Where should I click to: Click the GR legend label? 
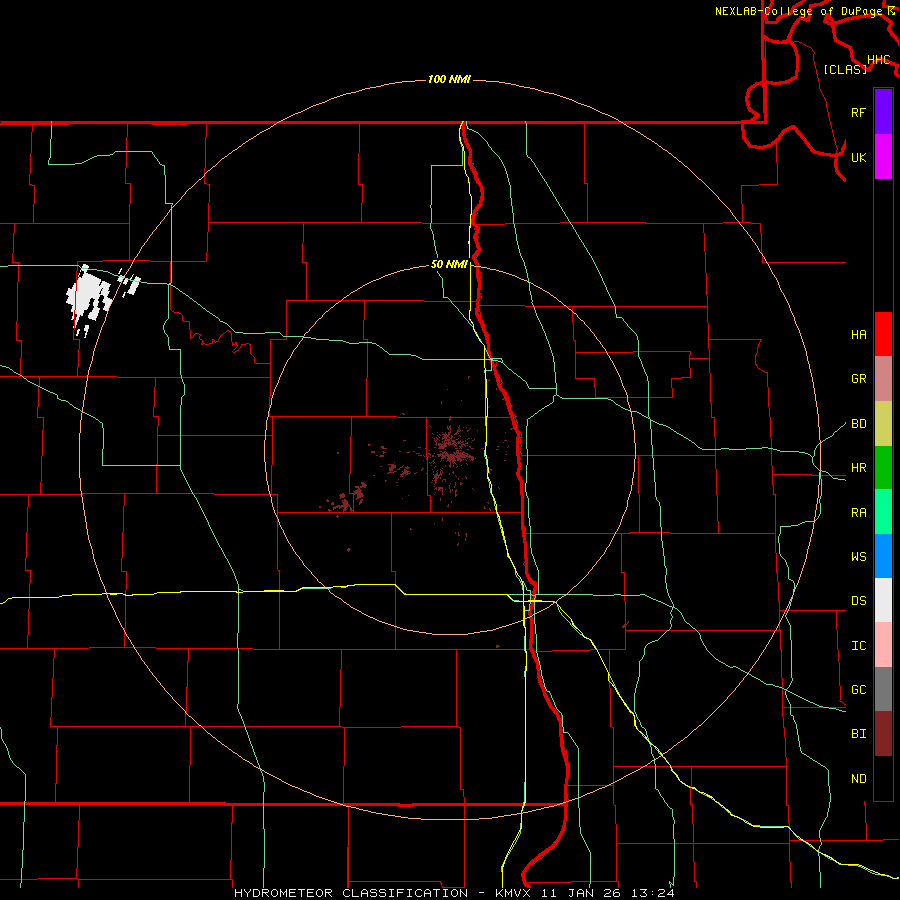[x=859, y=379]
